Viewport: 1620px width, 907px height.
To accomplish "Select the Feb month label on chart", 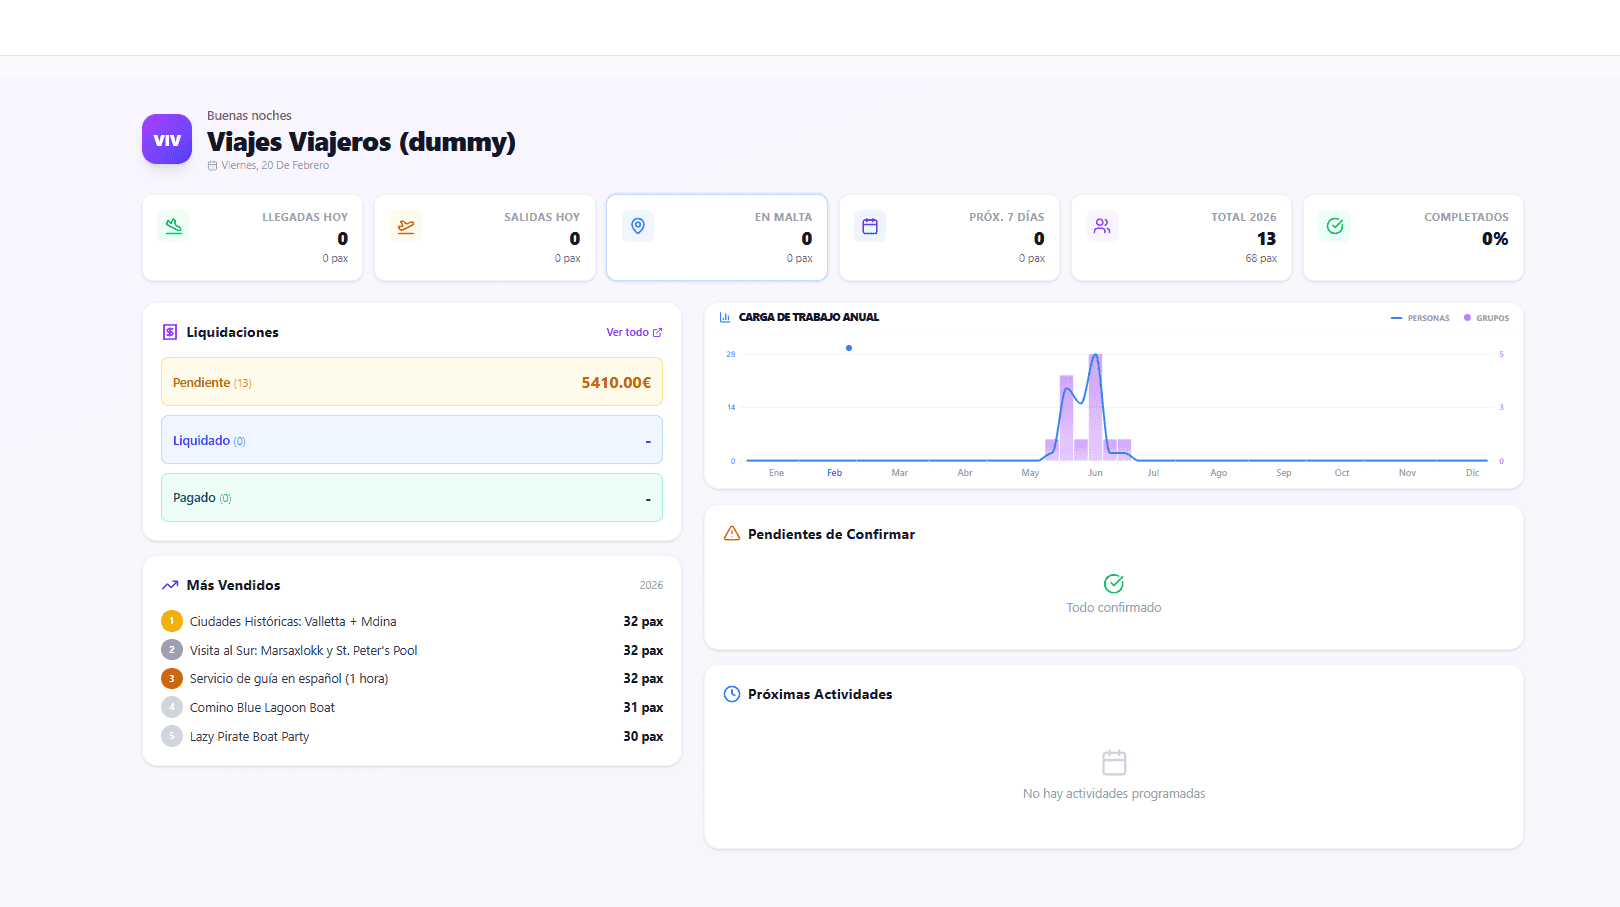I will (x=834, y=473).
